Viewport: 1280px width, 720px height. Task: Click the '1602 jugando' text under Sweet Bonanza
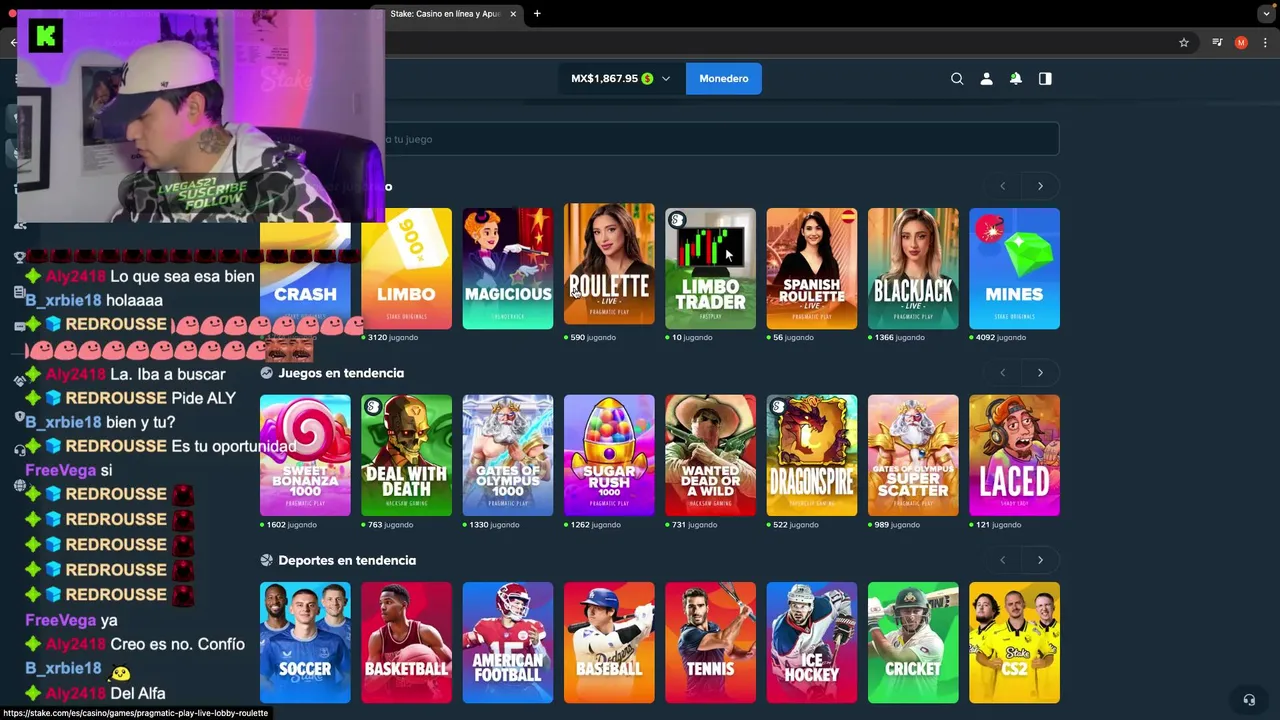[x=291, y=525]
